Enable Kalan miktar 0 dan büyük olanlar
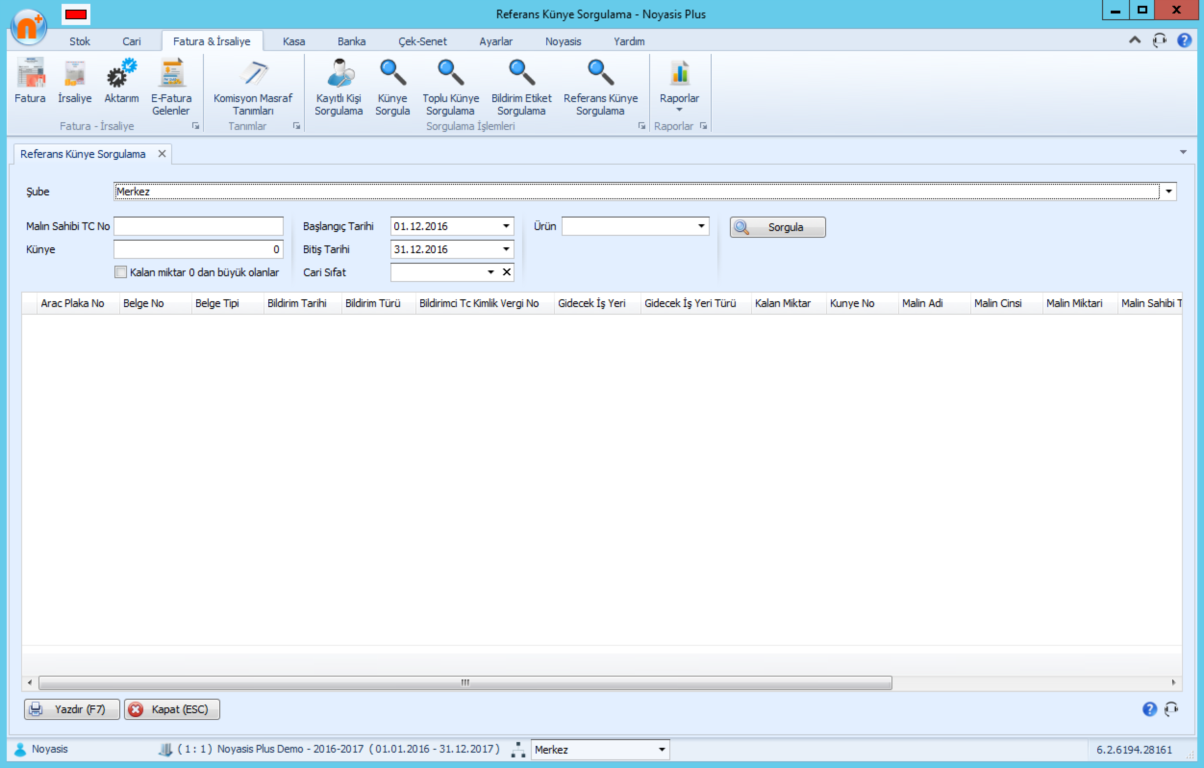The image size is (1204, 768). click(x=121, y=272)
